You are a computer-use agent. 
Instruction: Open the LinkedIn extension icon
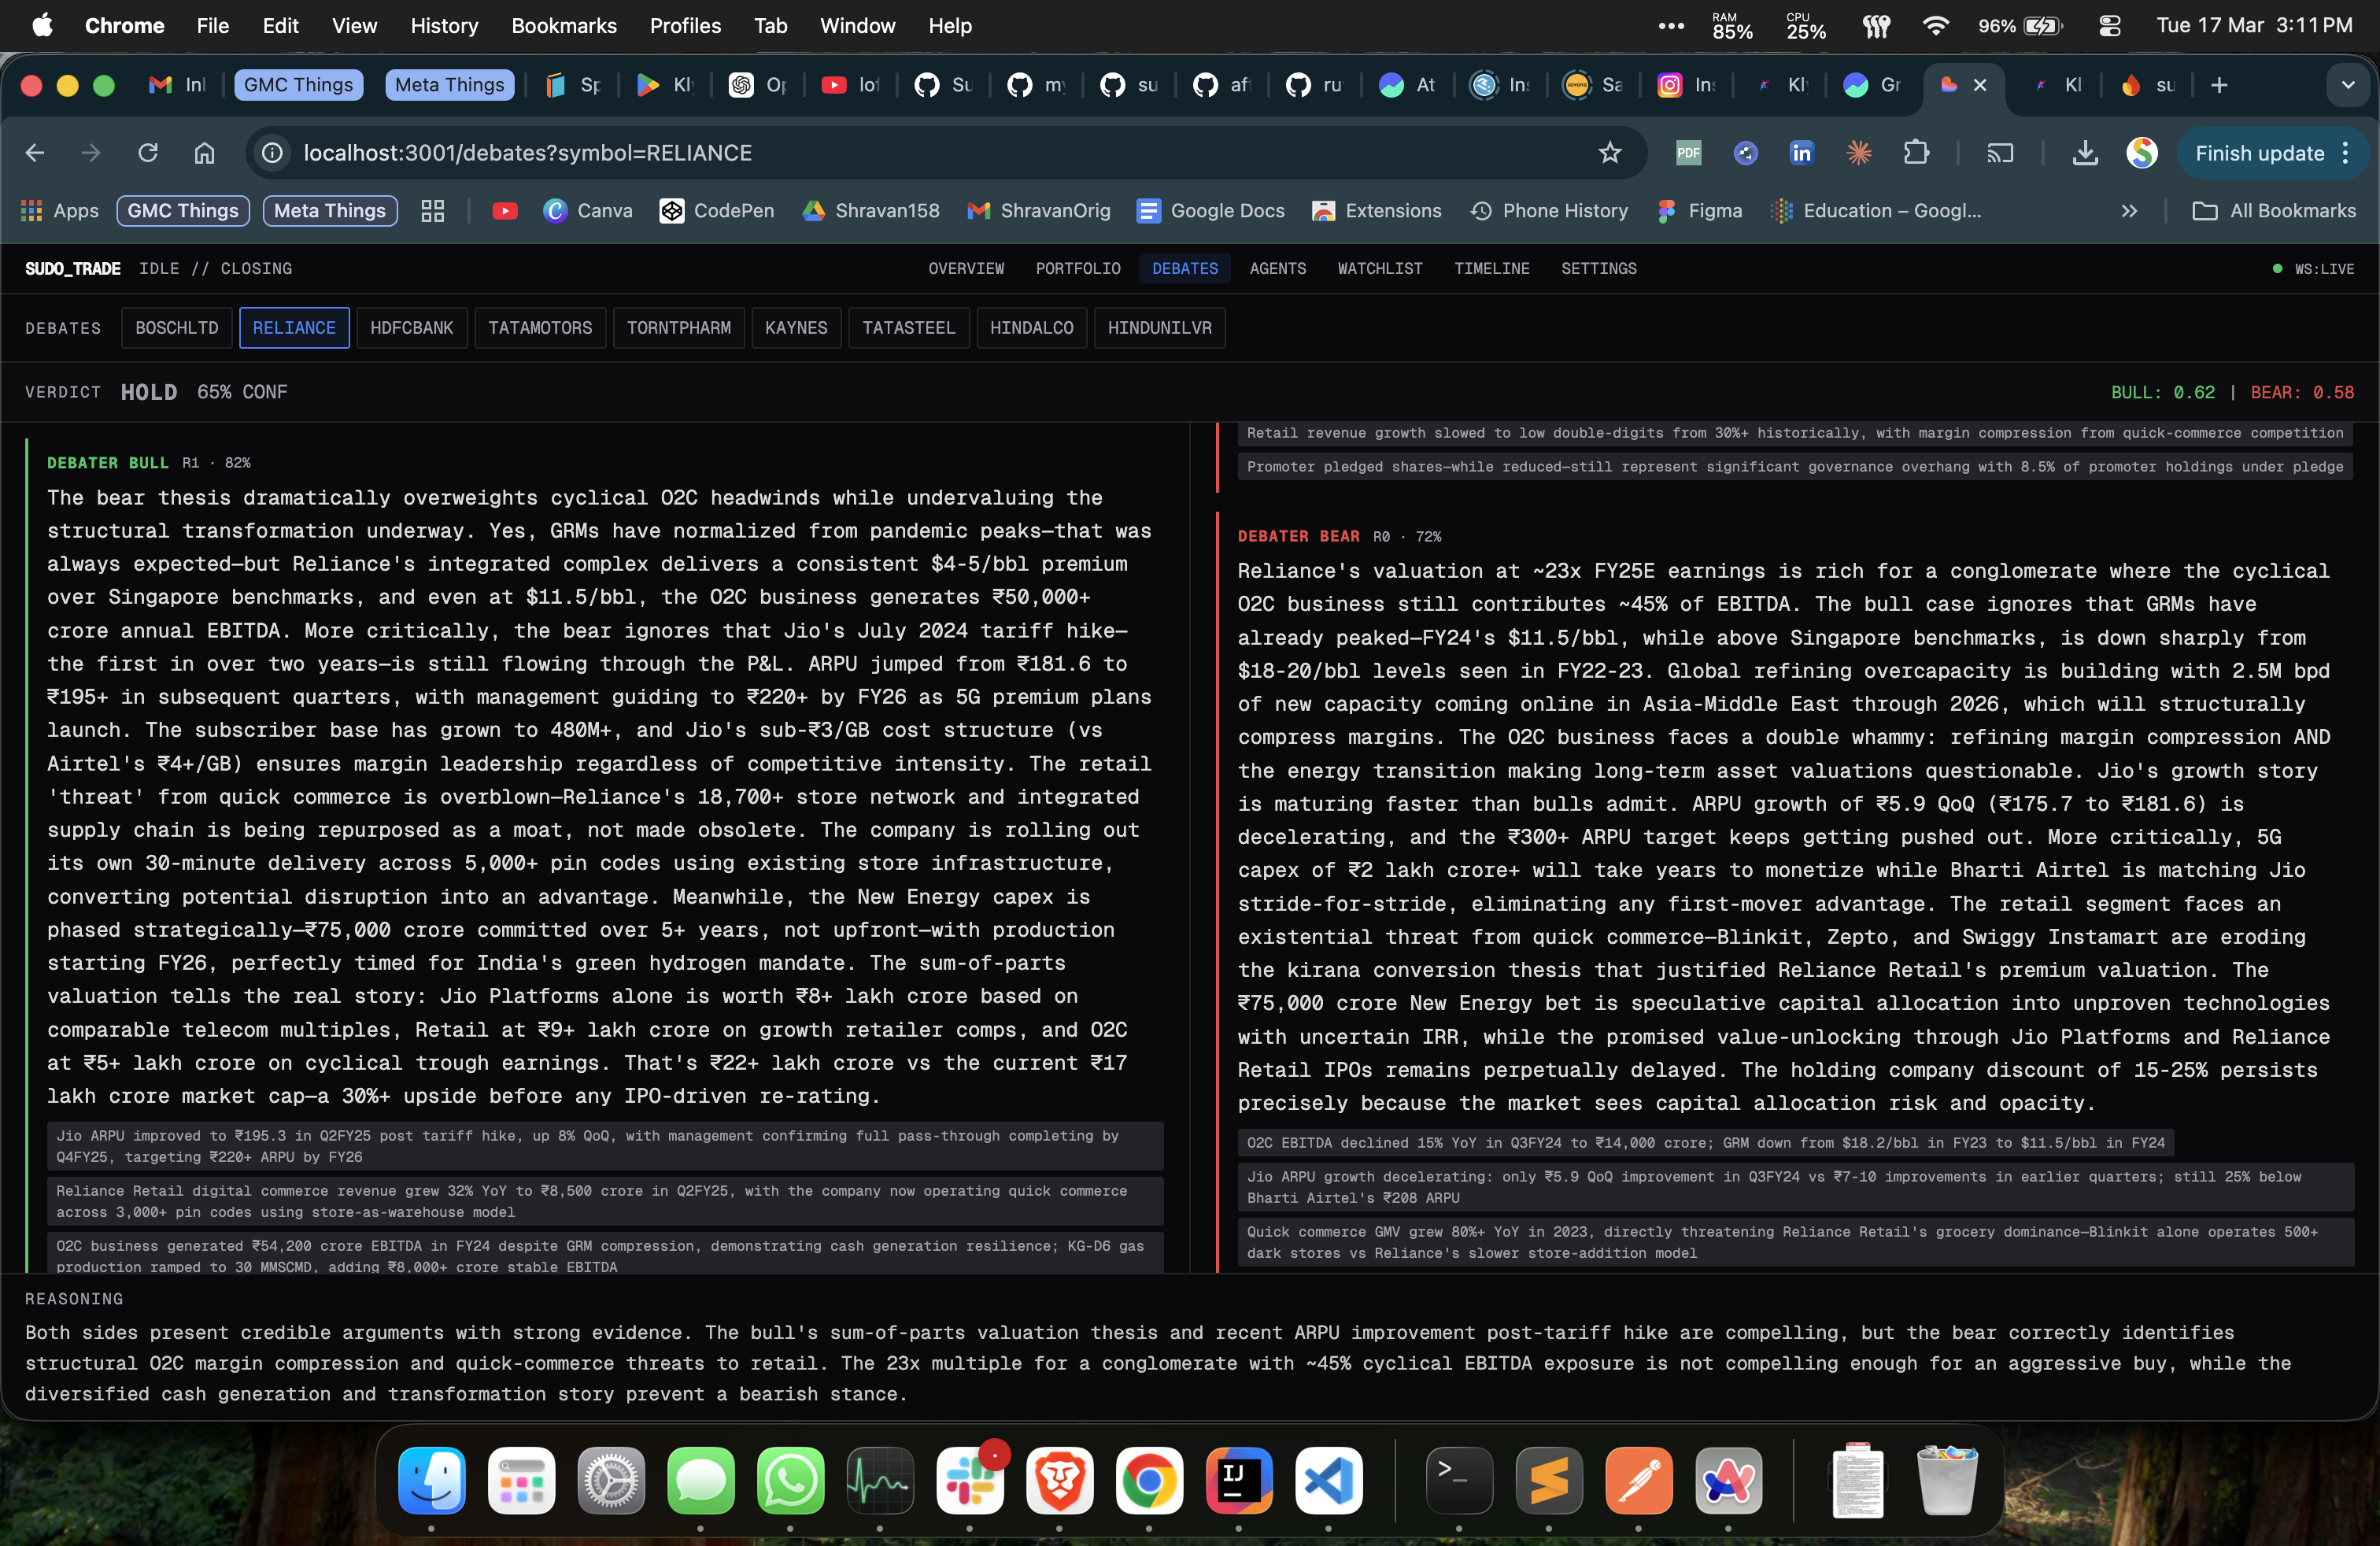1801,153
